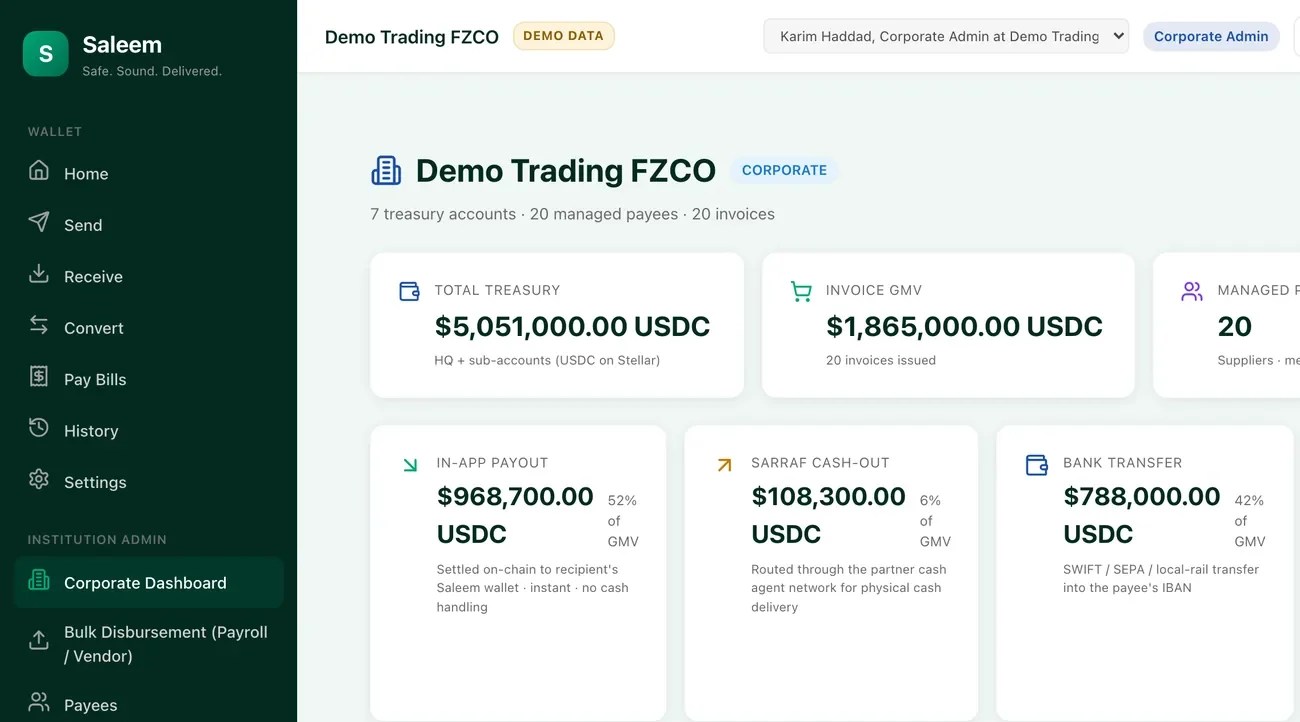
Task: Open Receive in the sidebar
Action: click(149, 276)
